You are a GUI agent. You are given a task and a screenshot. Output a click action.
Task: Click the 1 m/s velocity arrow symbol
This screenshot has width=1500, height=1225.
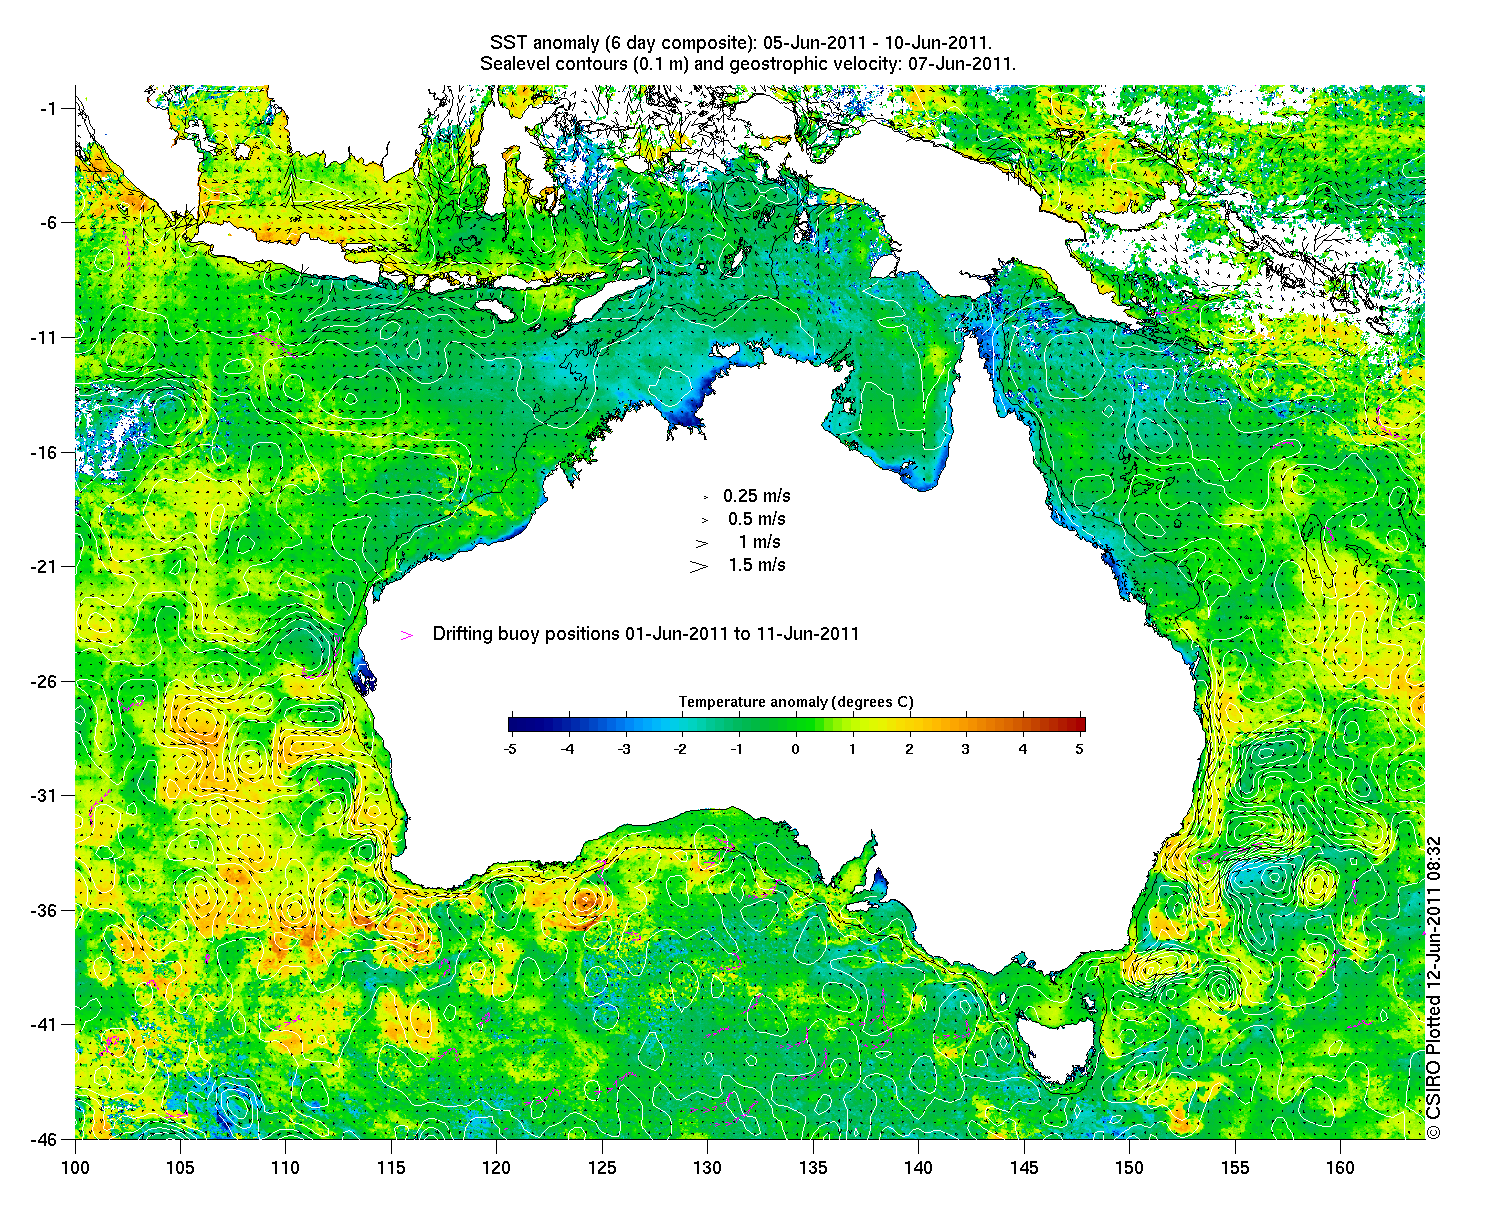click(x=703, y=543)
